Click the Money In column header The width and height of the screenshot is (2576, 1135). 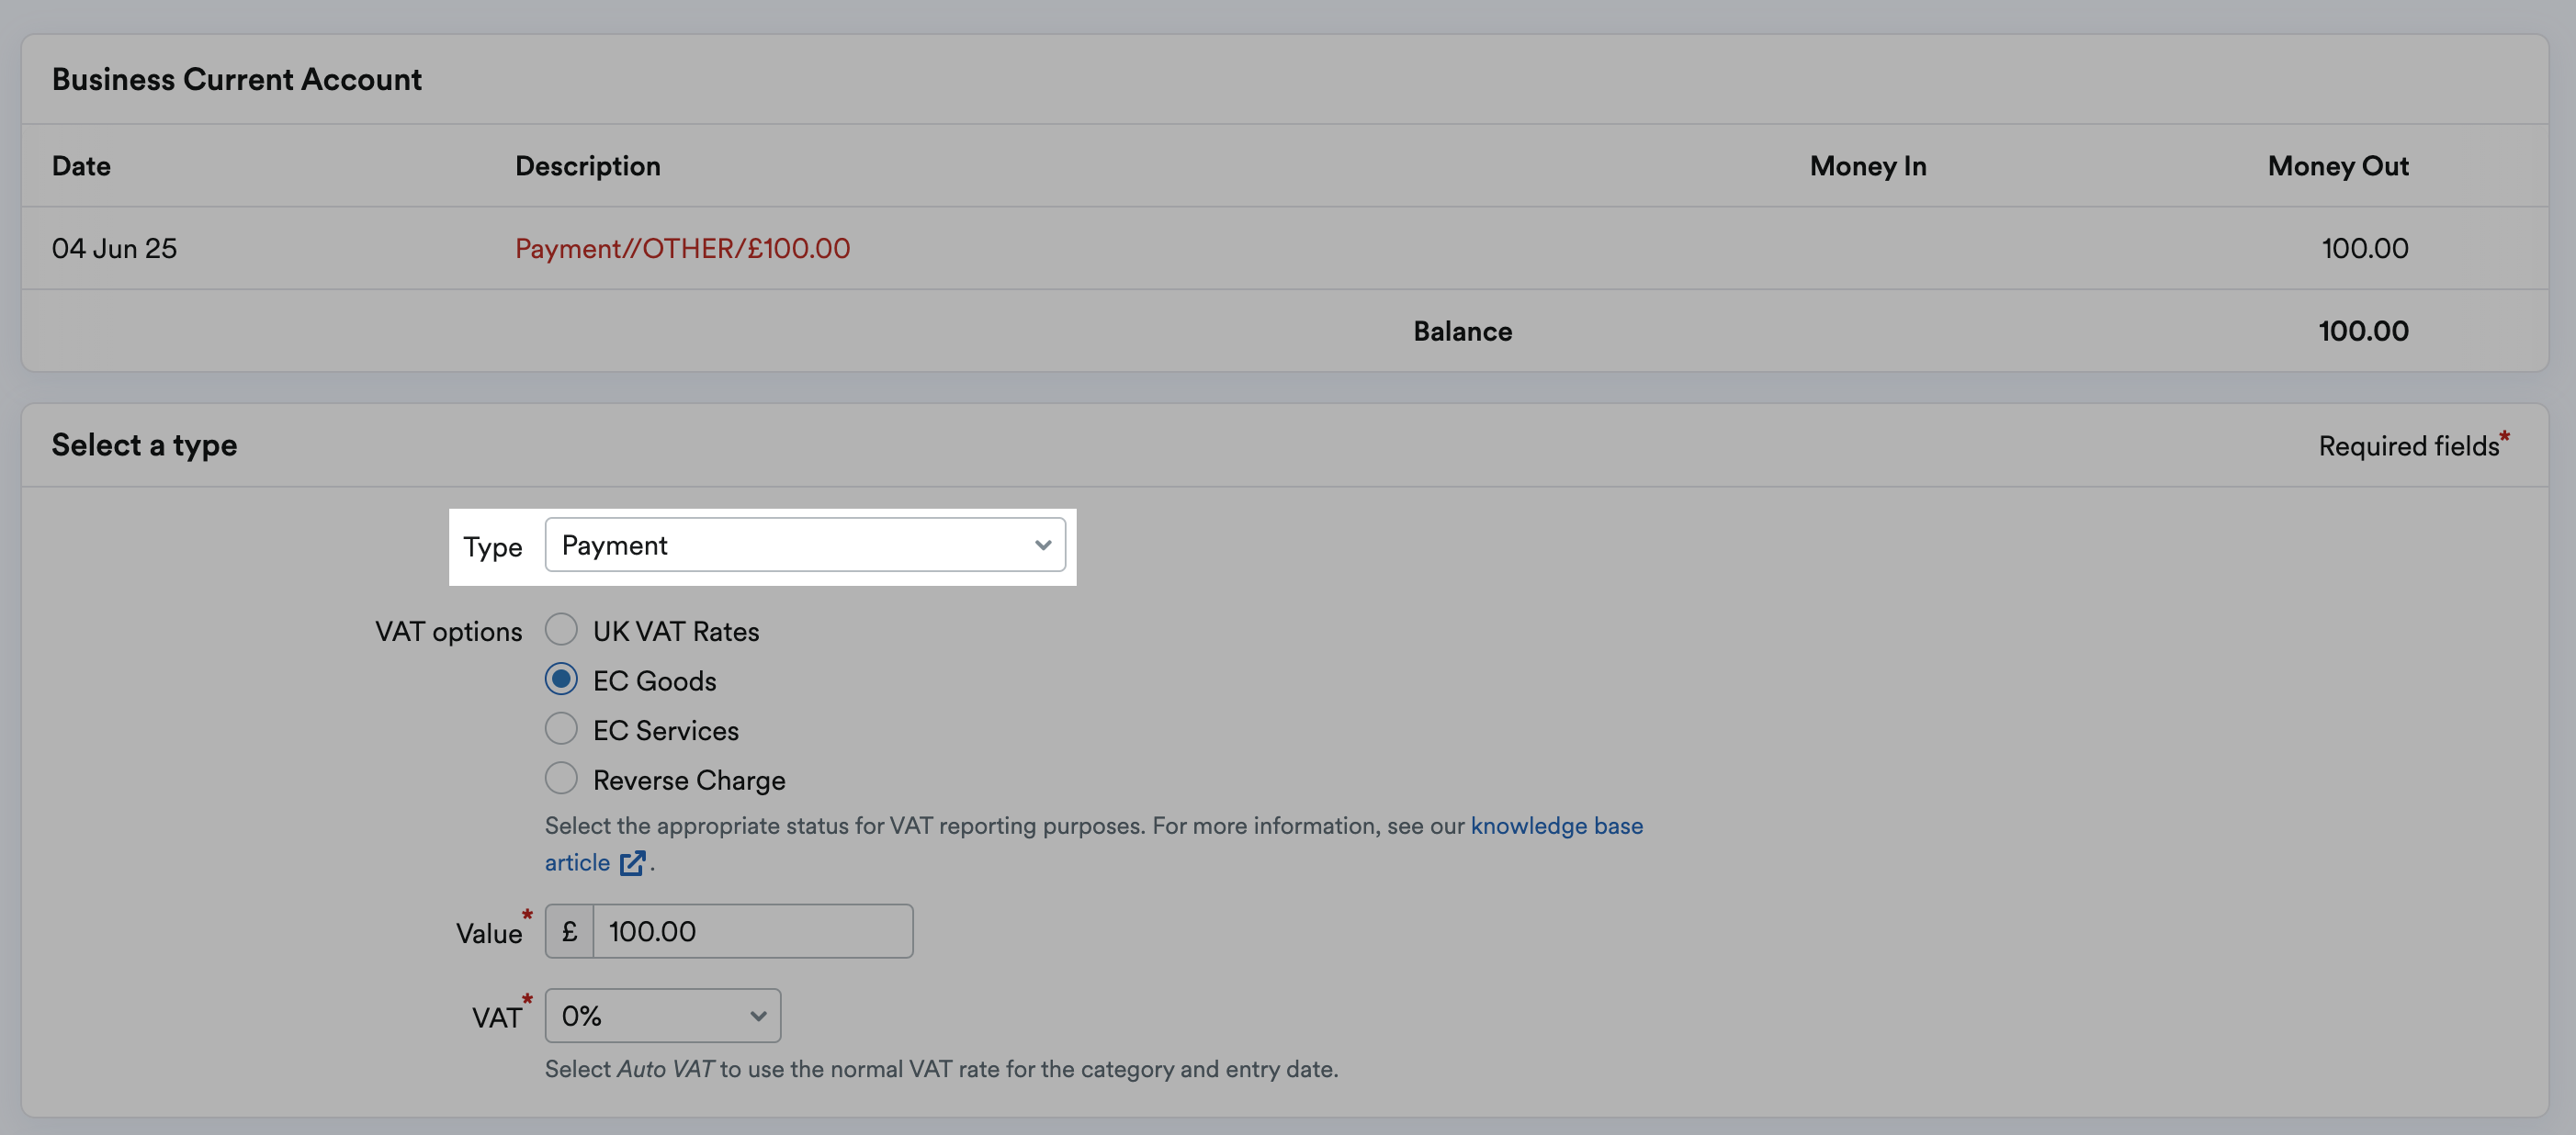coord(1868,166)
